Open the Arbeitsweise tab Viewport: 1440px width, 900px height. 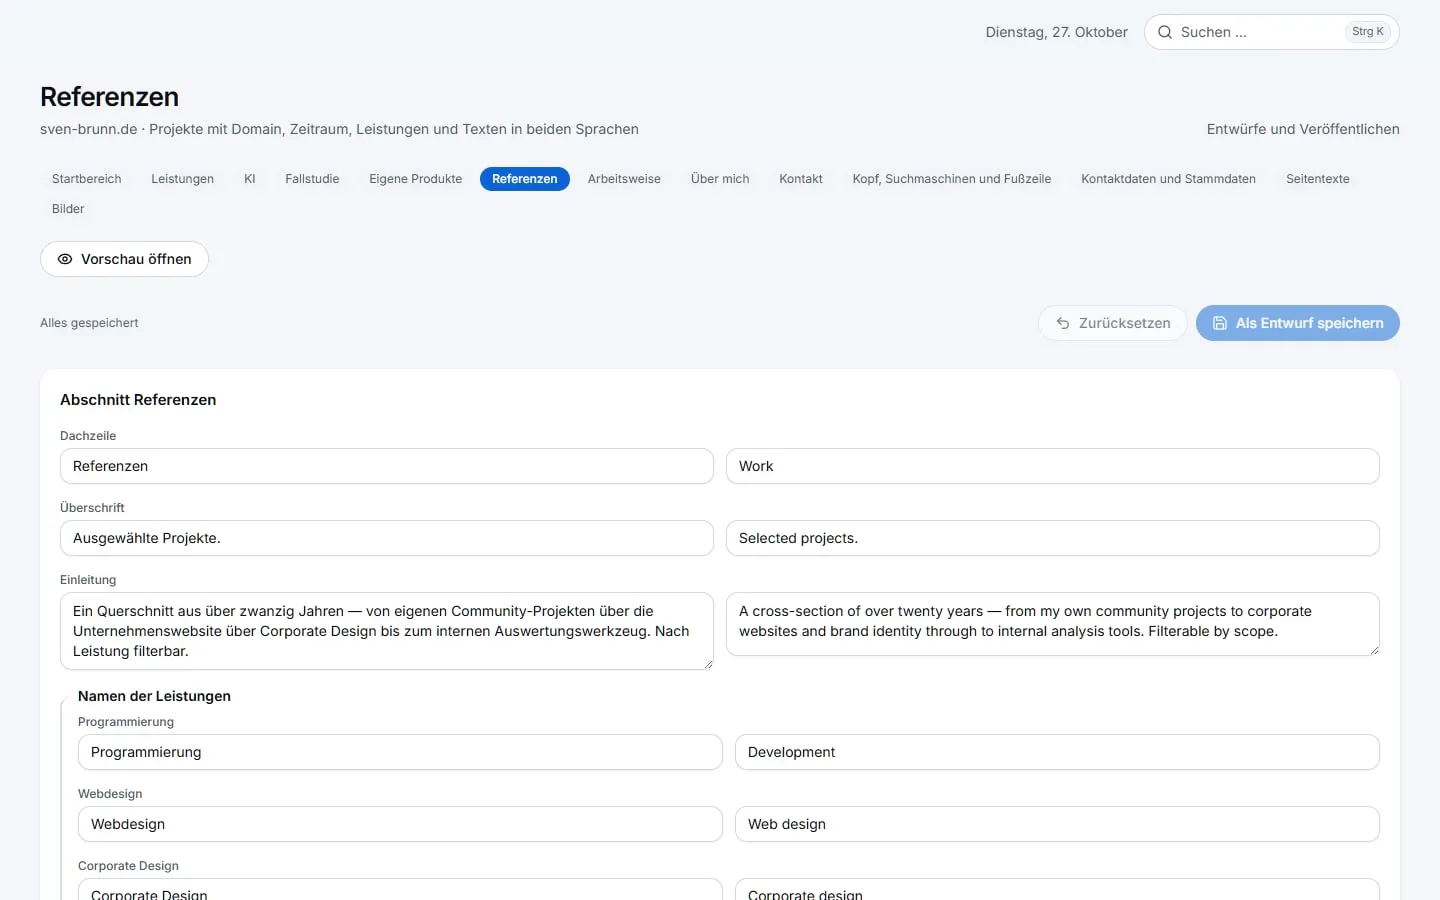coord(624,179)
